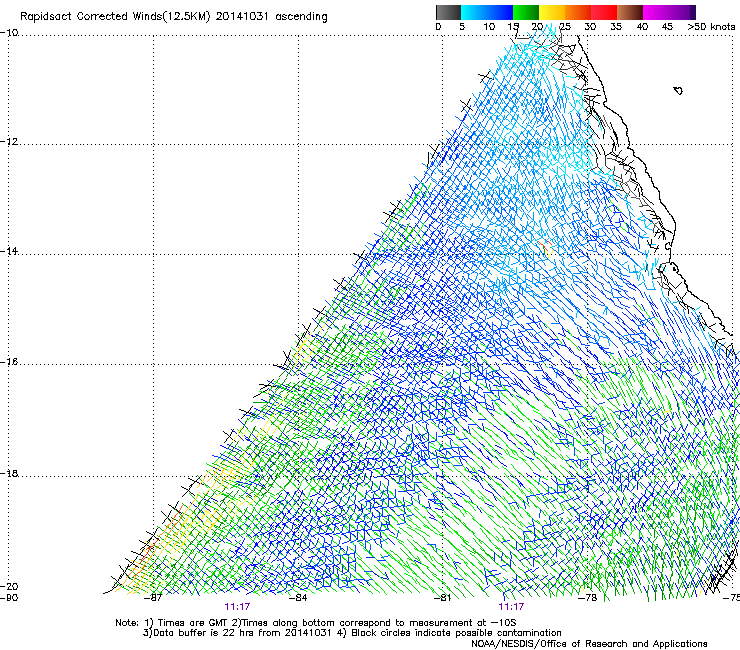The image size is (740, 650).
Task: Click the '-14' latitude axis label
Action: 9,251
